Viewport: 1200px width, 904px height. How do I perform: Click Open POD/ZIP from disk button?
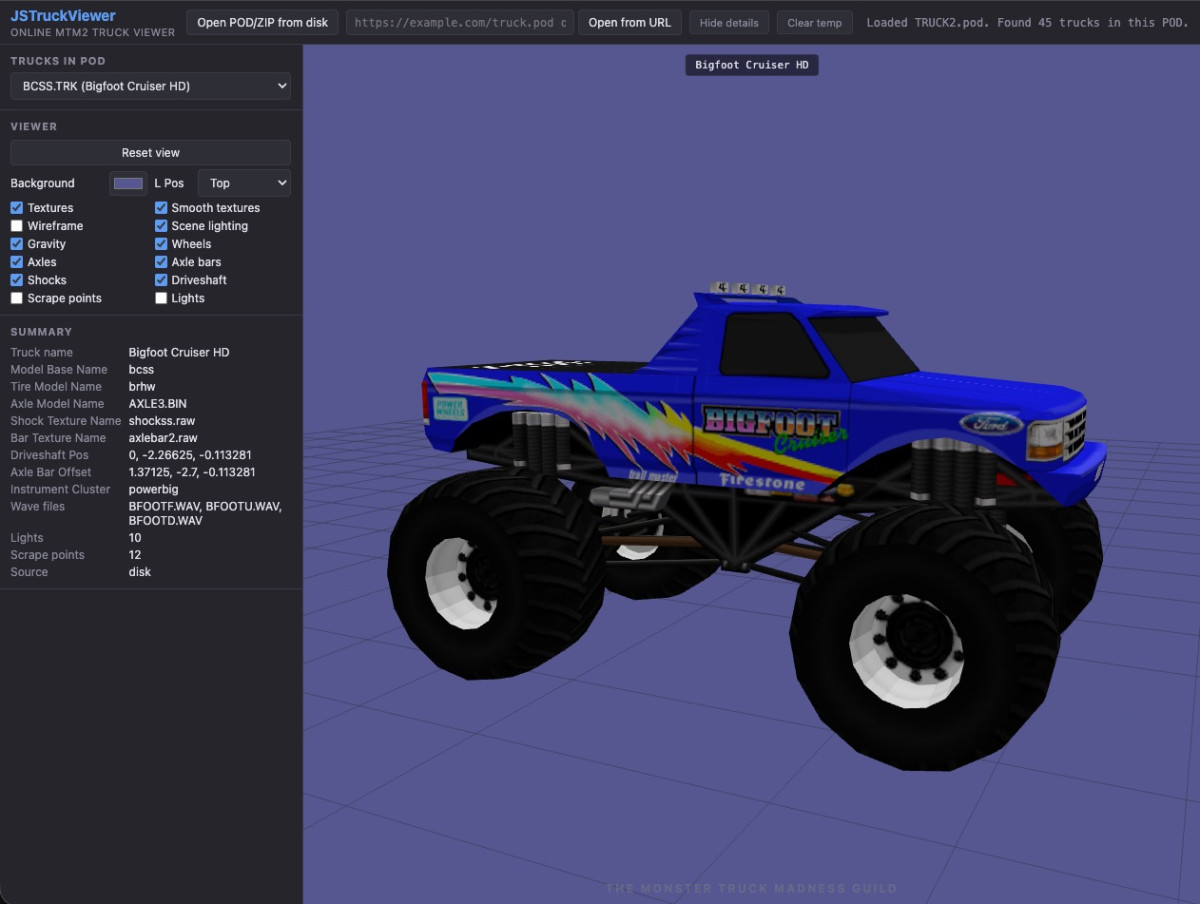pos(263,23)
